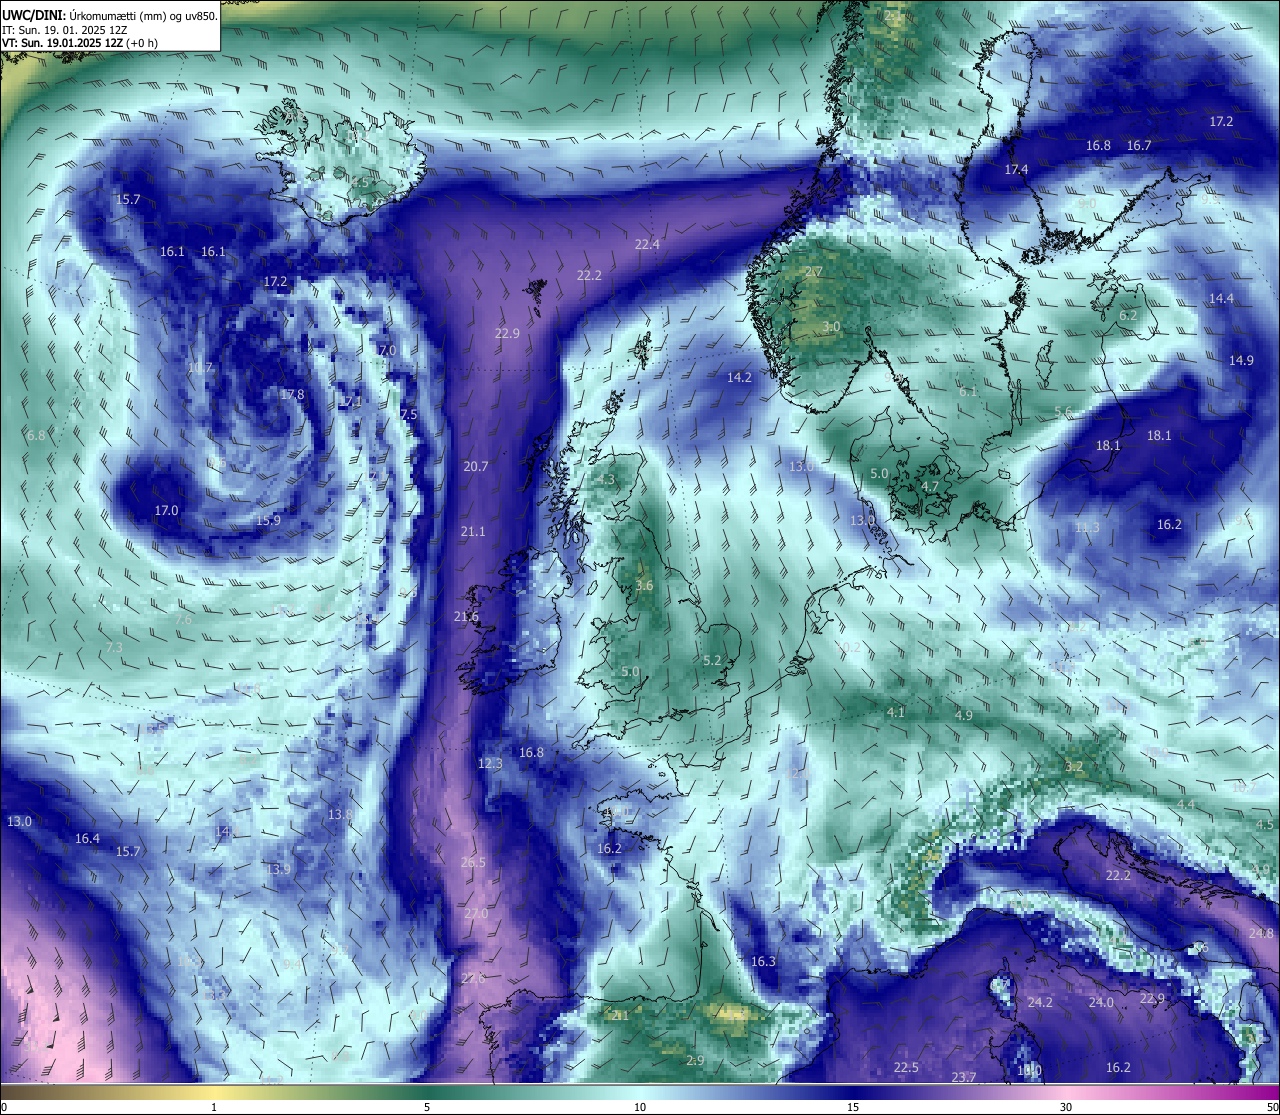
Task: Click the legend tick label 5
Action: [x=427, y=1106]
